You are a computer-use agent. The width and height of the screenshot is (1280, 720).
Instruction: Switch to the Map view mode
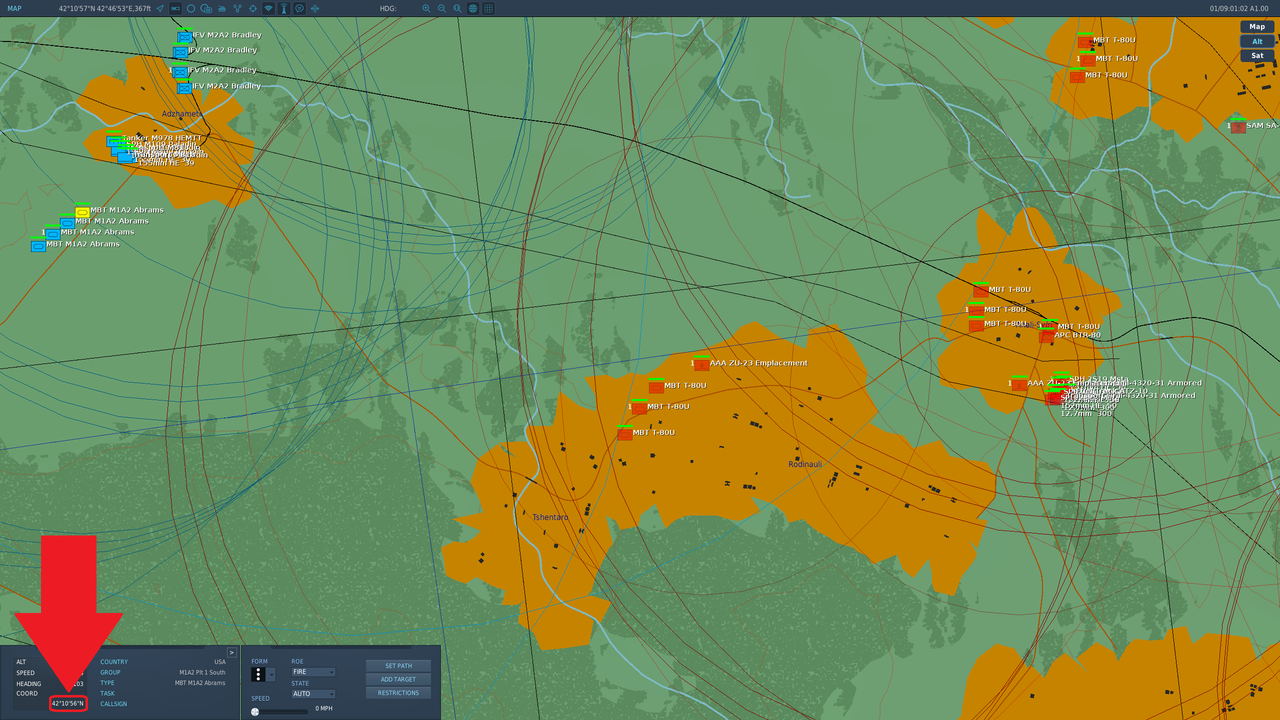pos(1257,27)
